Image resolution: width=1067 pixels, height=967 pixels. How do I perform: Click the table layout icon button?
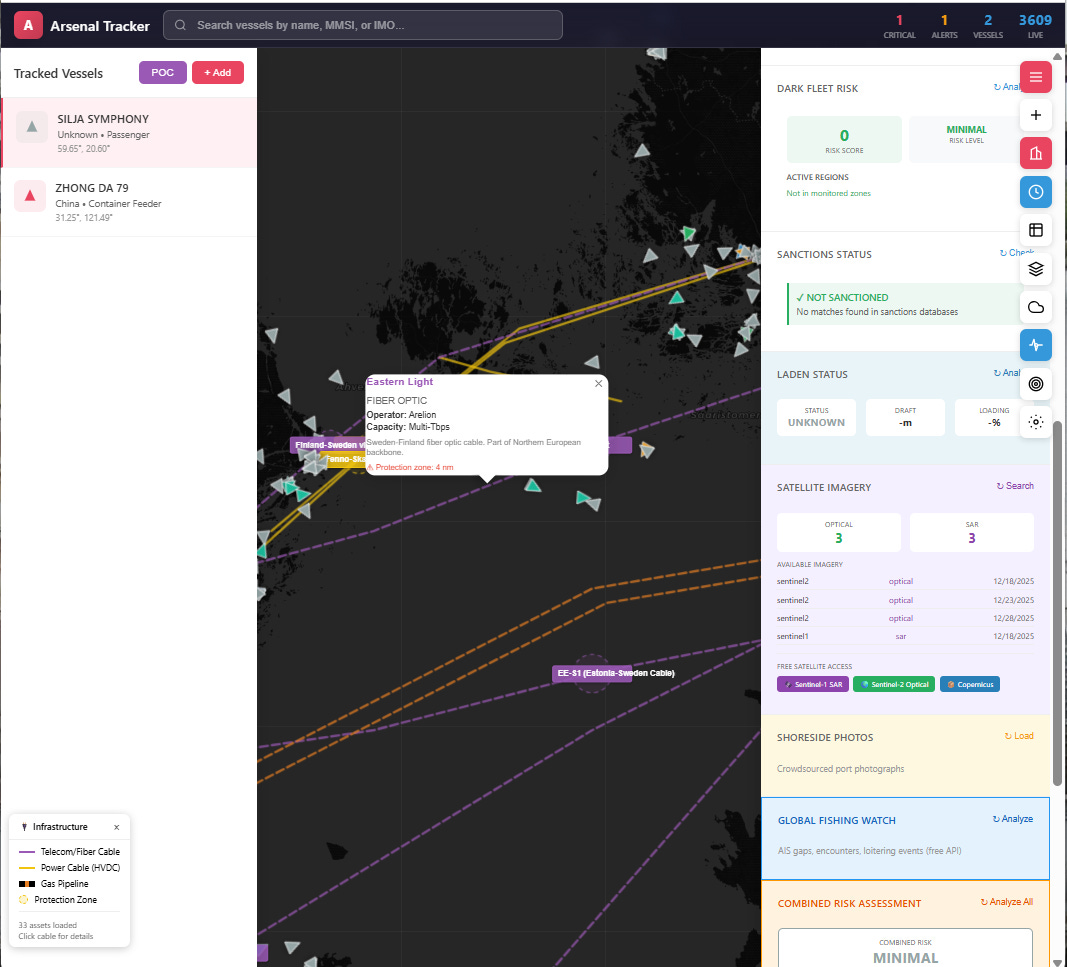[x=1035, y=230]
